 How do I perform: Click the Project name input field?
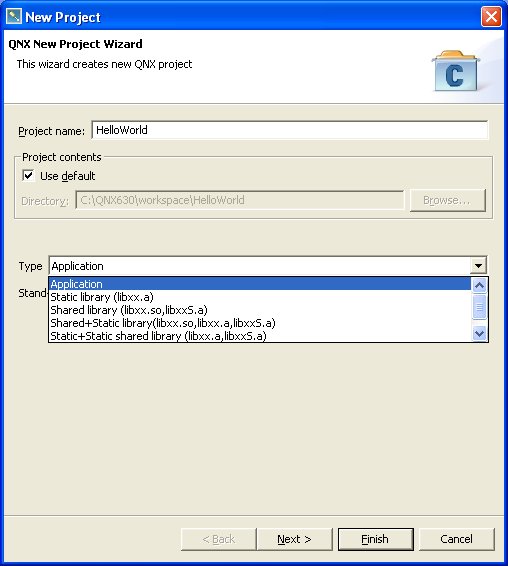tap(290, 130)
